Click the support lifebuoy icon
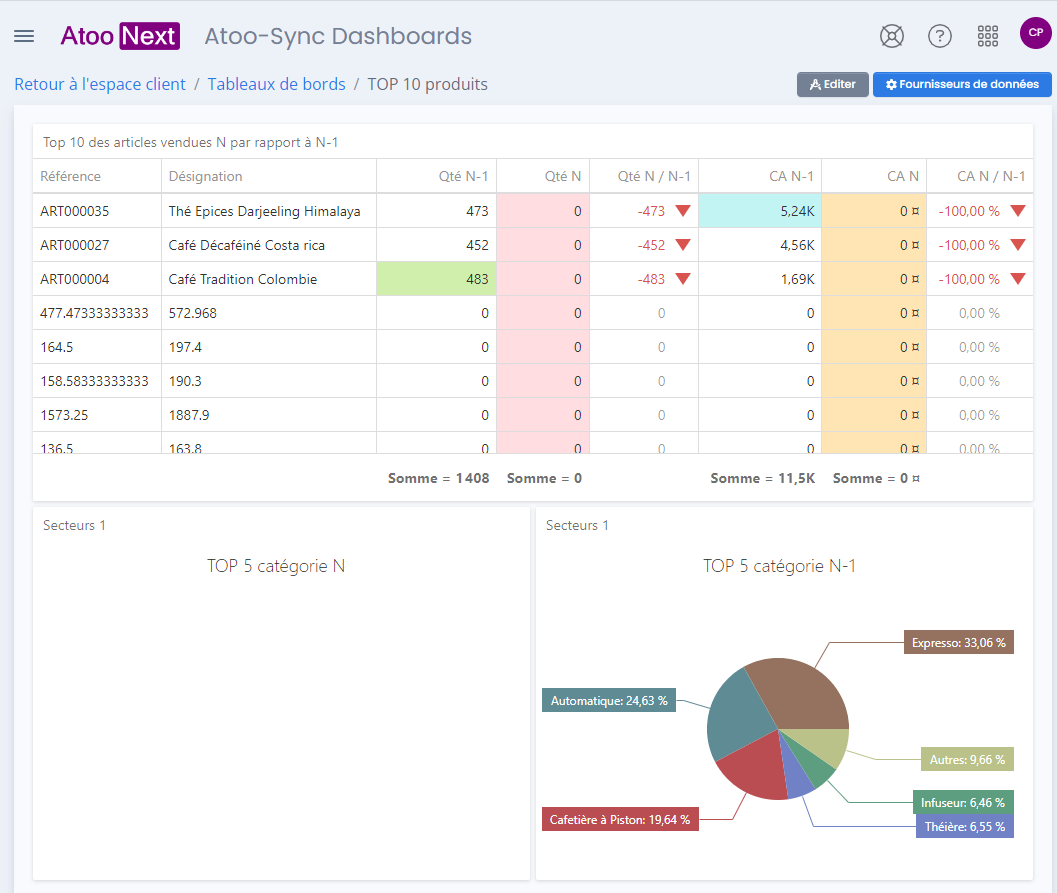 [x=891, y=36]
